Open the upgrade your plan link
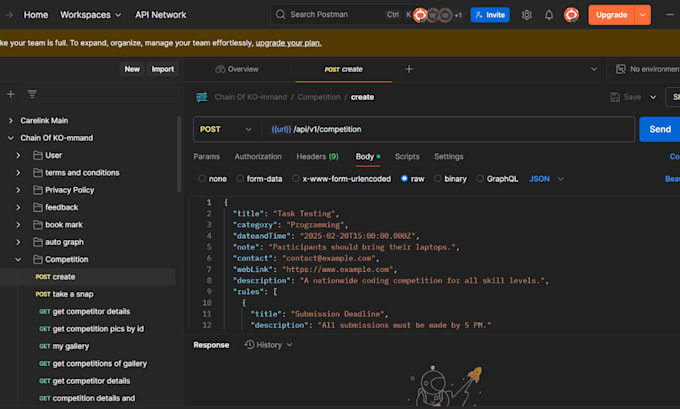 coord(288,43)
